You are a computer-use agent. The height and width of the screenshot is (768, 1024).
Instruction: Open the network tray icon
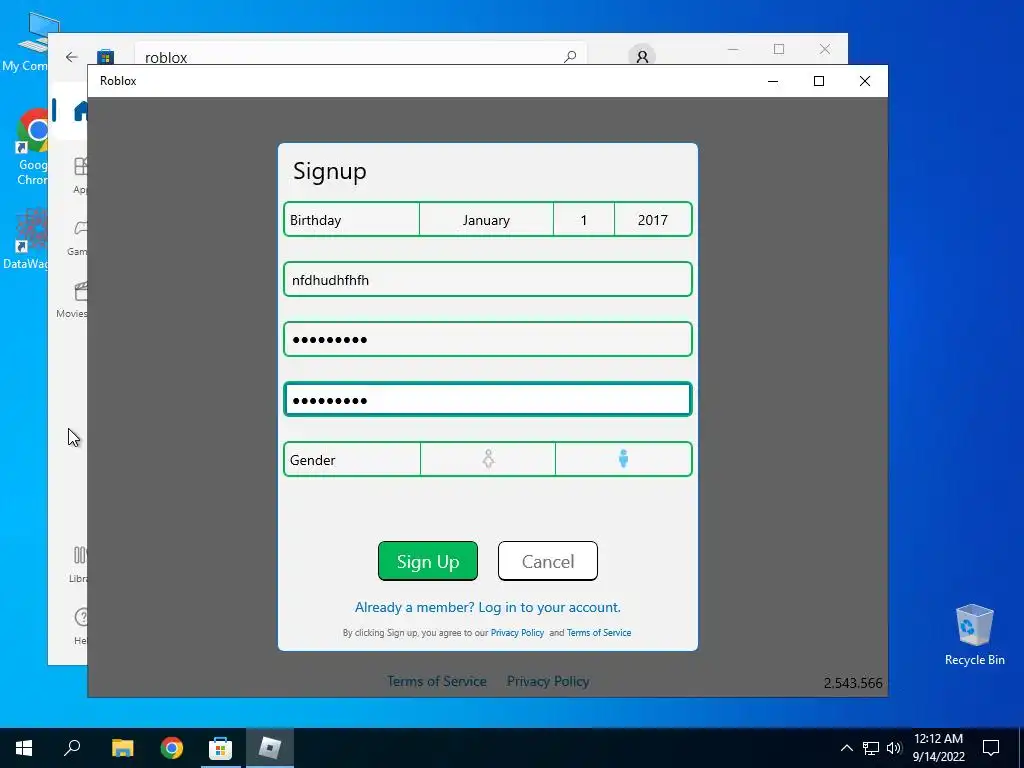(x=871, y=748)
